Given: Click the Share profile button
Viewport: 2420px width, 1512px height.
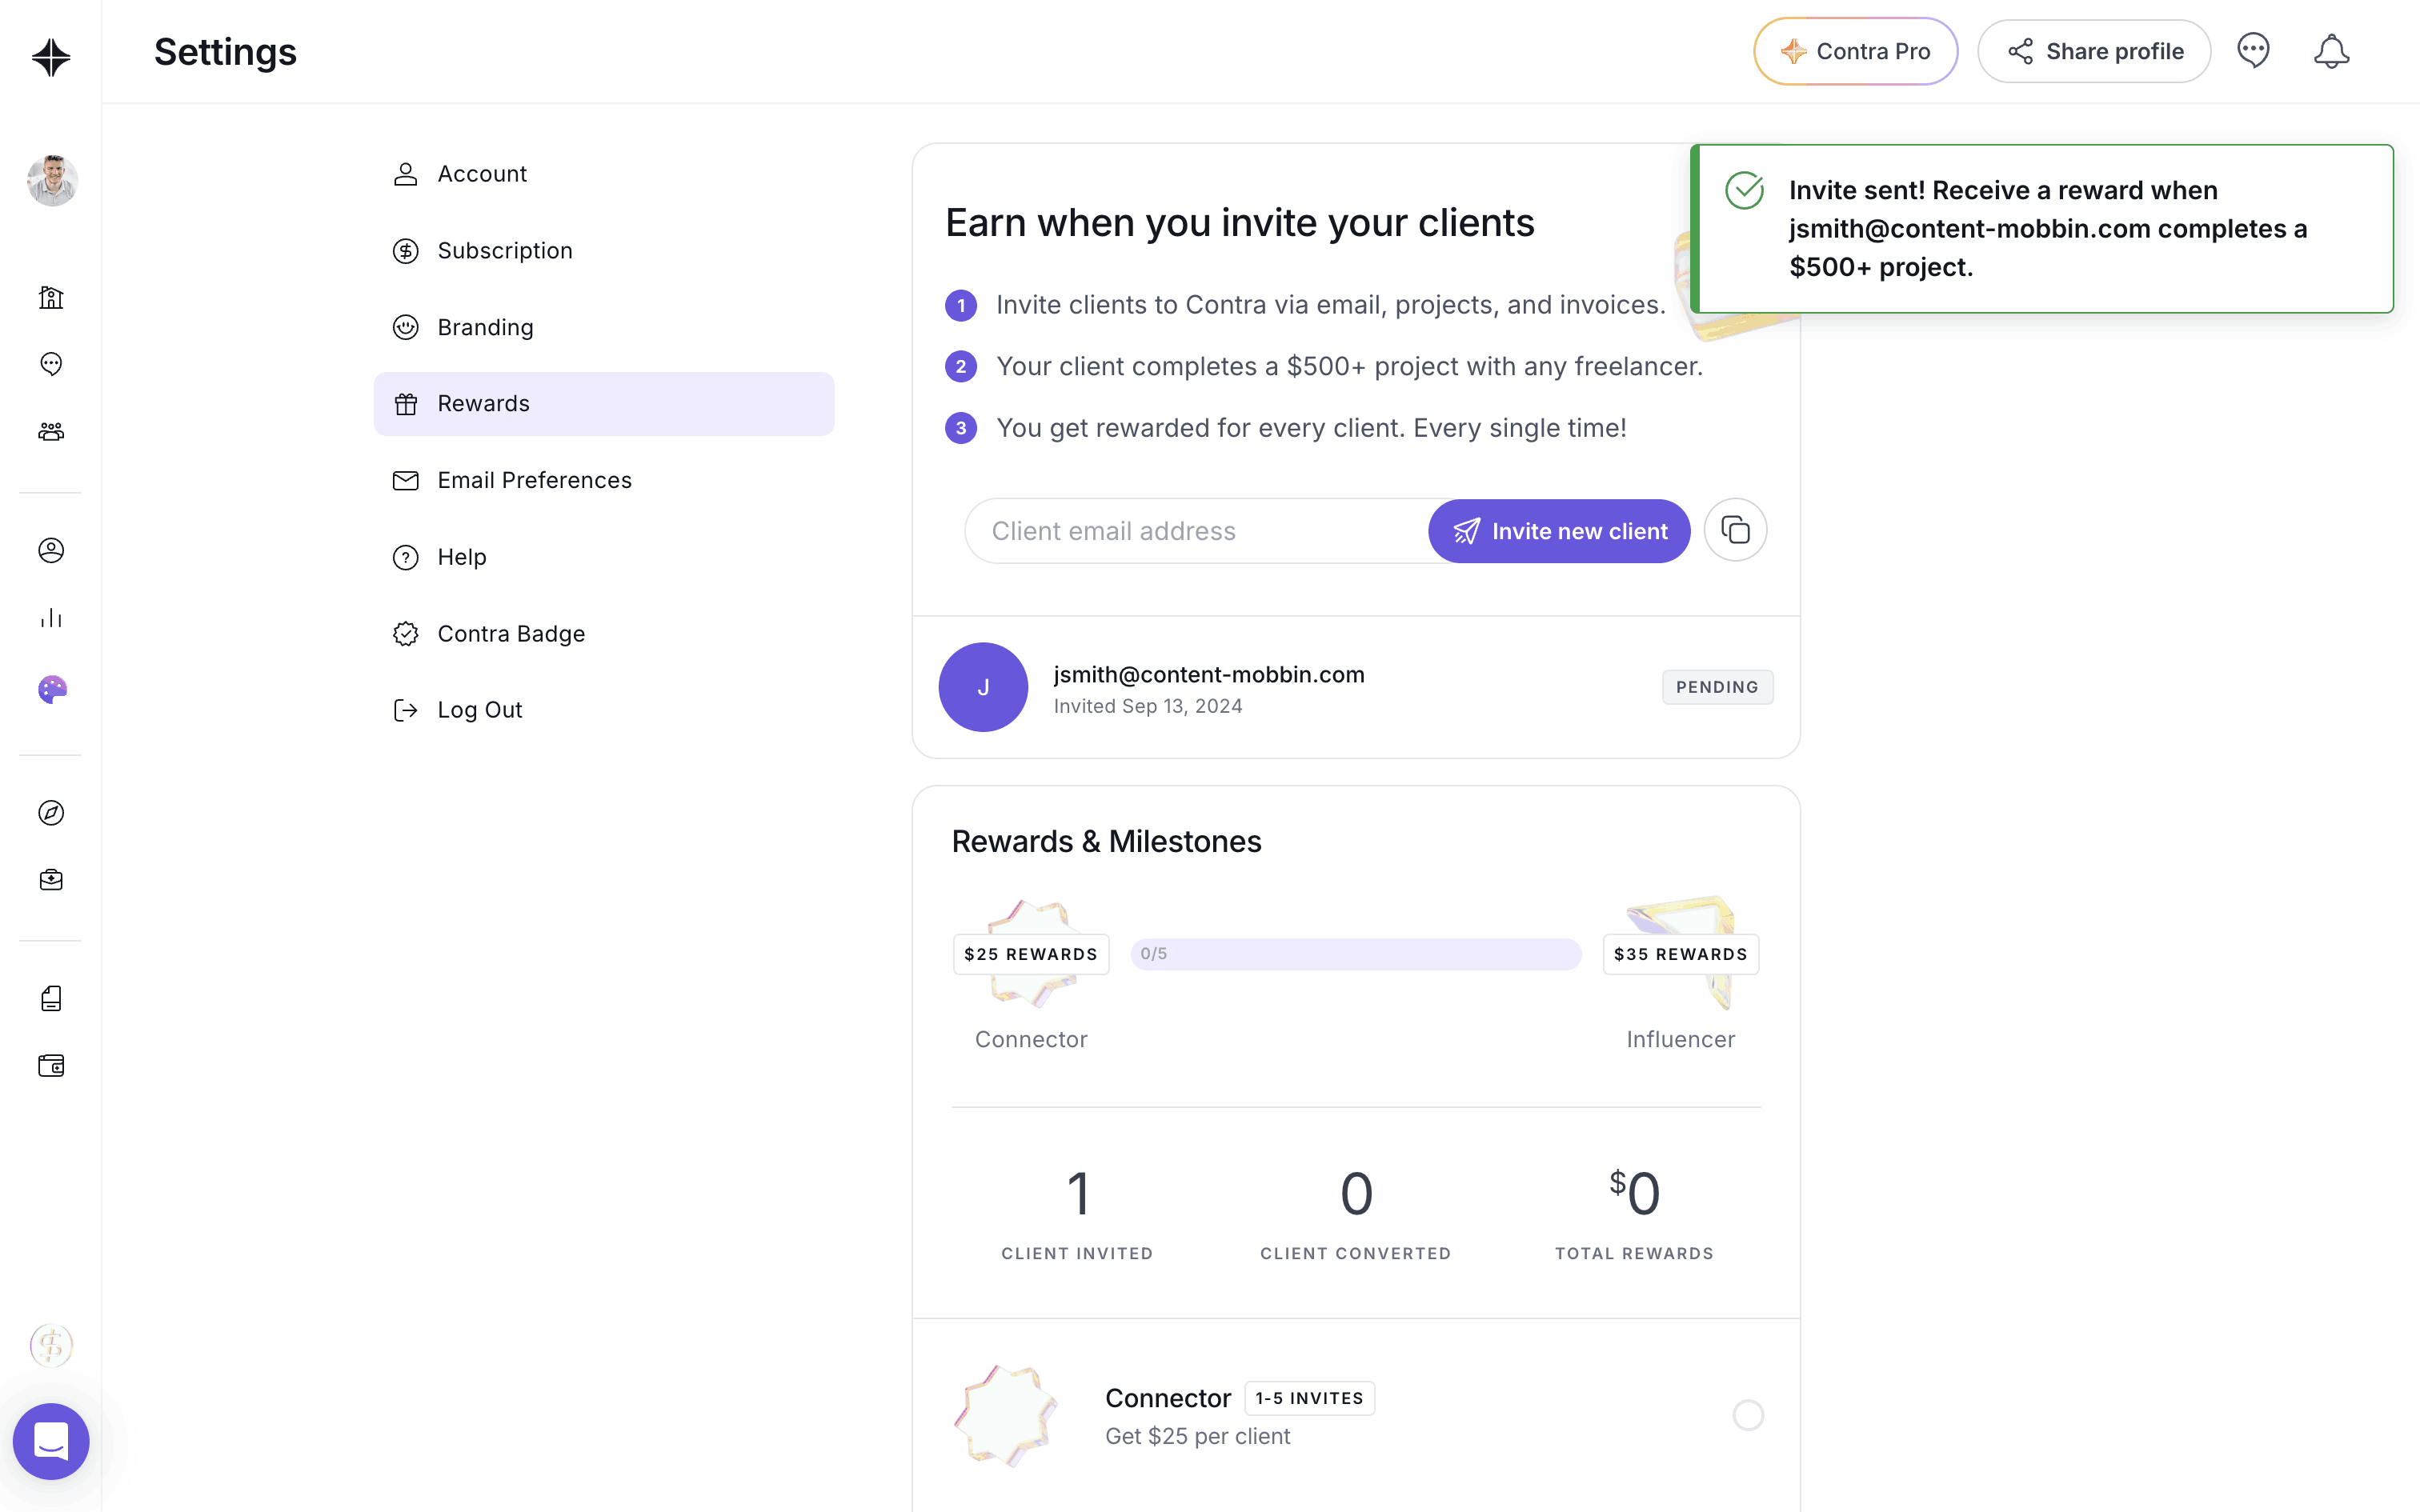Looking at the screenshot, I should 2094,51.
